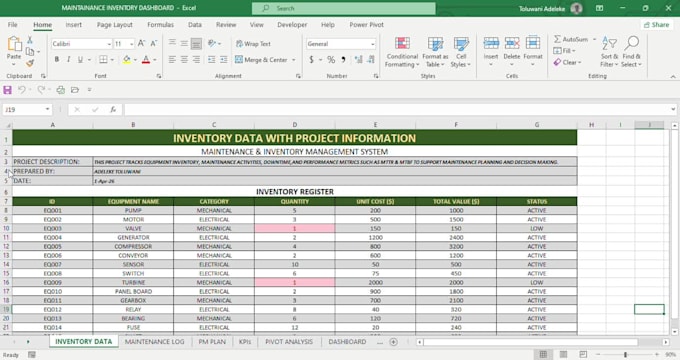Click the Name Box showing J19
This screenshot has height=360, width=680.
(x=27, y=110)
